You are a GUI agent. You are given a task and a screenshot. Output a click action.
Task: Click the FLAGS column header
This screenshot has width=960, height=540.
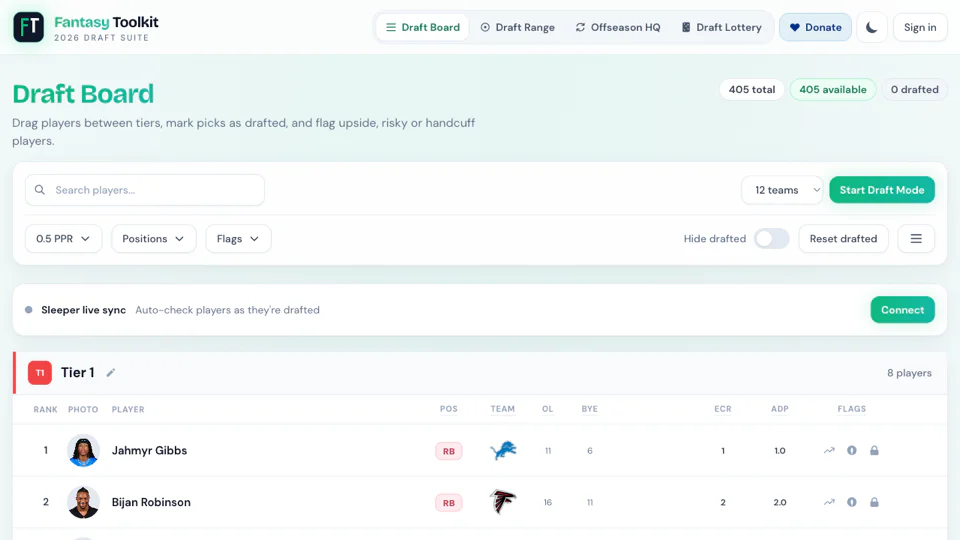point(852,409)
